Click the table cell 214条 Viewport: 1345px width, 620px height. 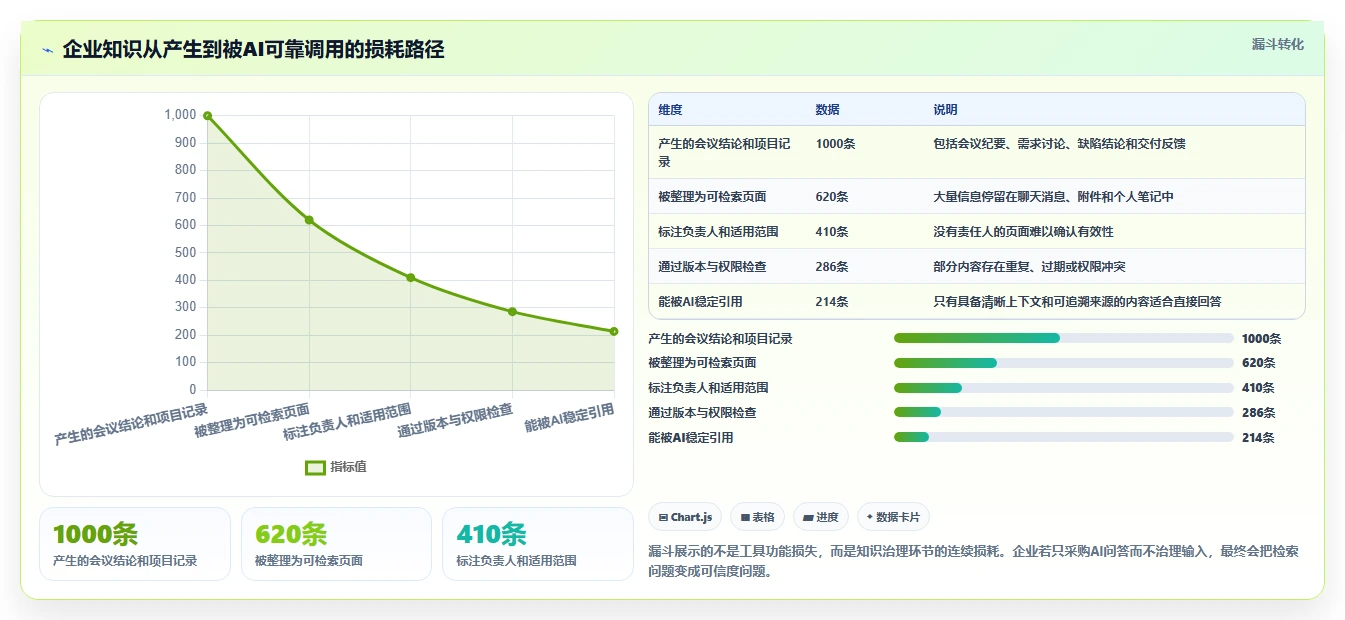point(832,302)
